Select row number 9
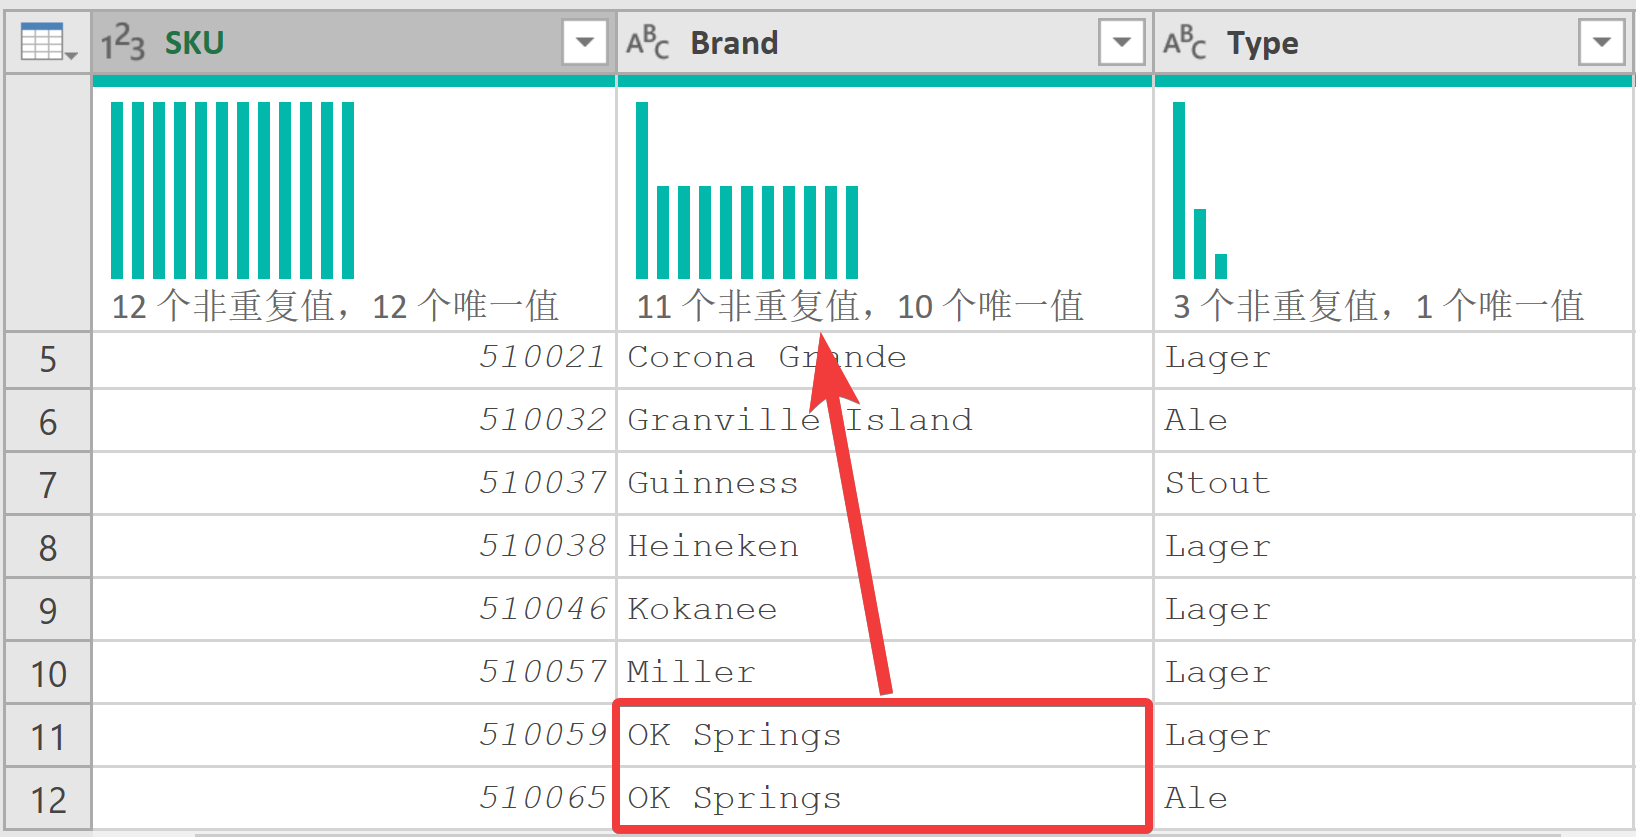1636x837 pixels. click(x=48, y=611)
